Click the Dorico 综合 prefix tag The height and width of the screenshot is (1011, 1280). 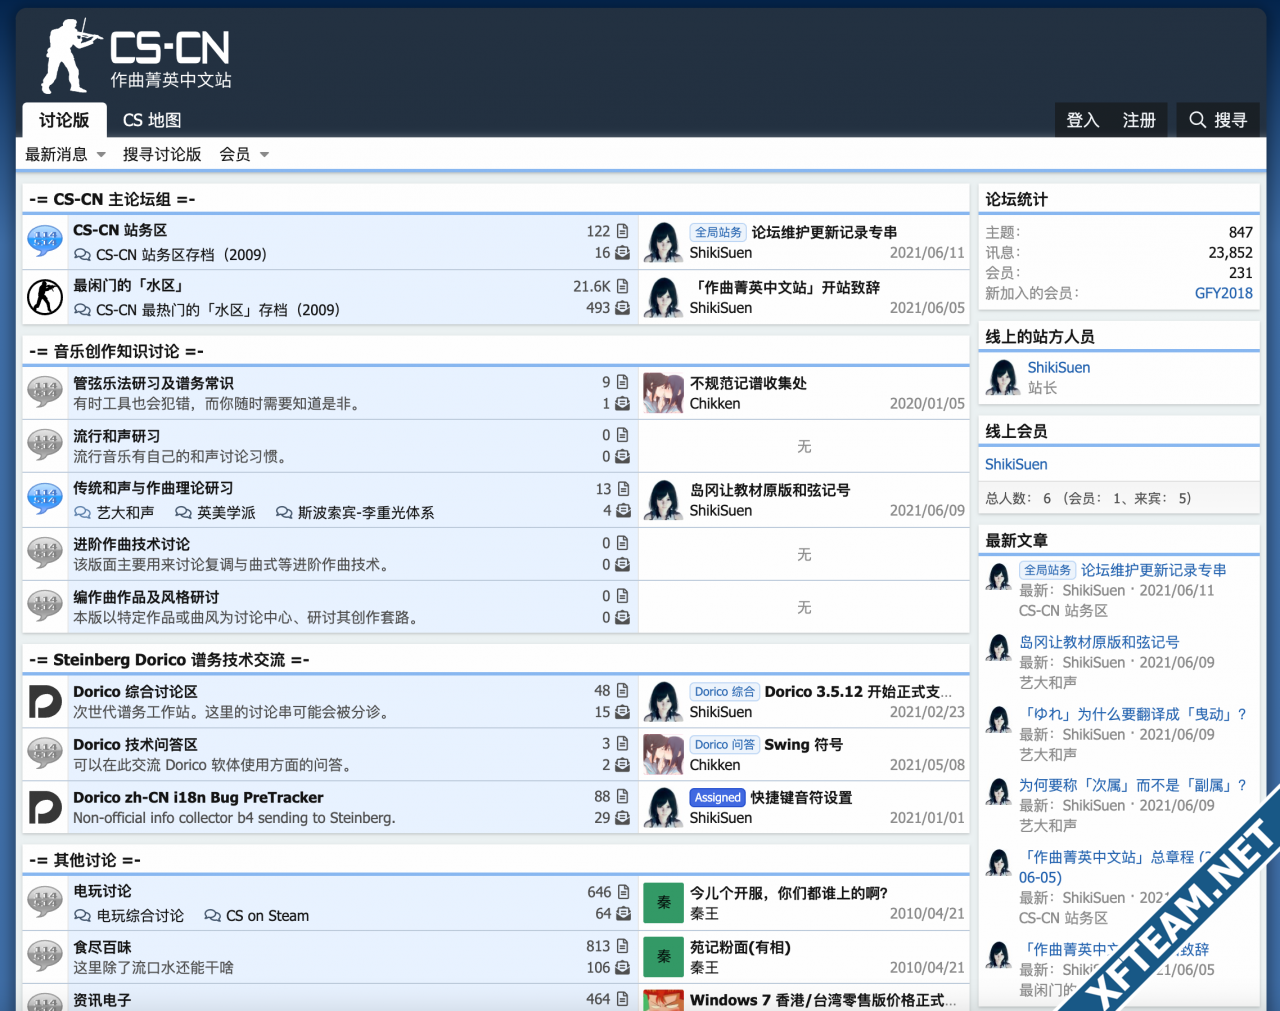point(725,691)
